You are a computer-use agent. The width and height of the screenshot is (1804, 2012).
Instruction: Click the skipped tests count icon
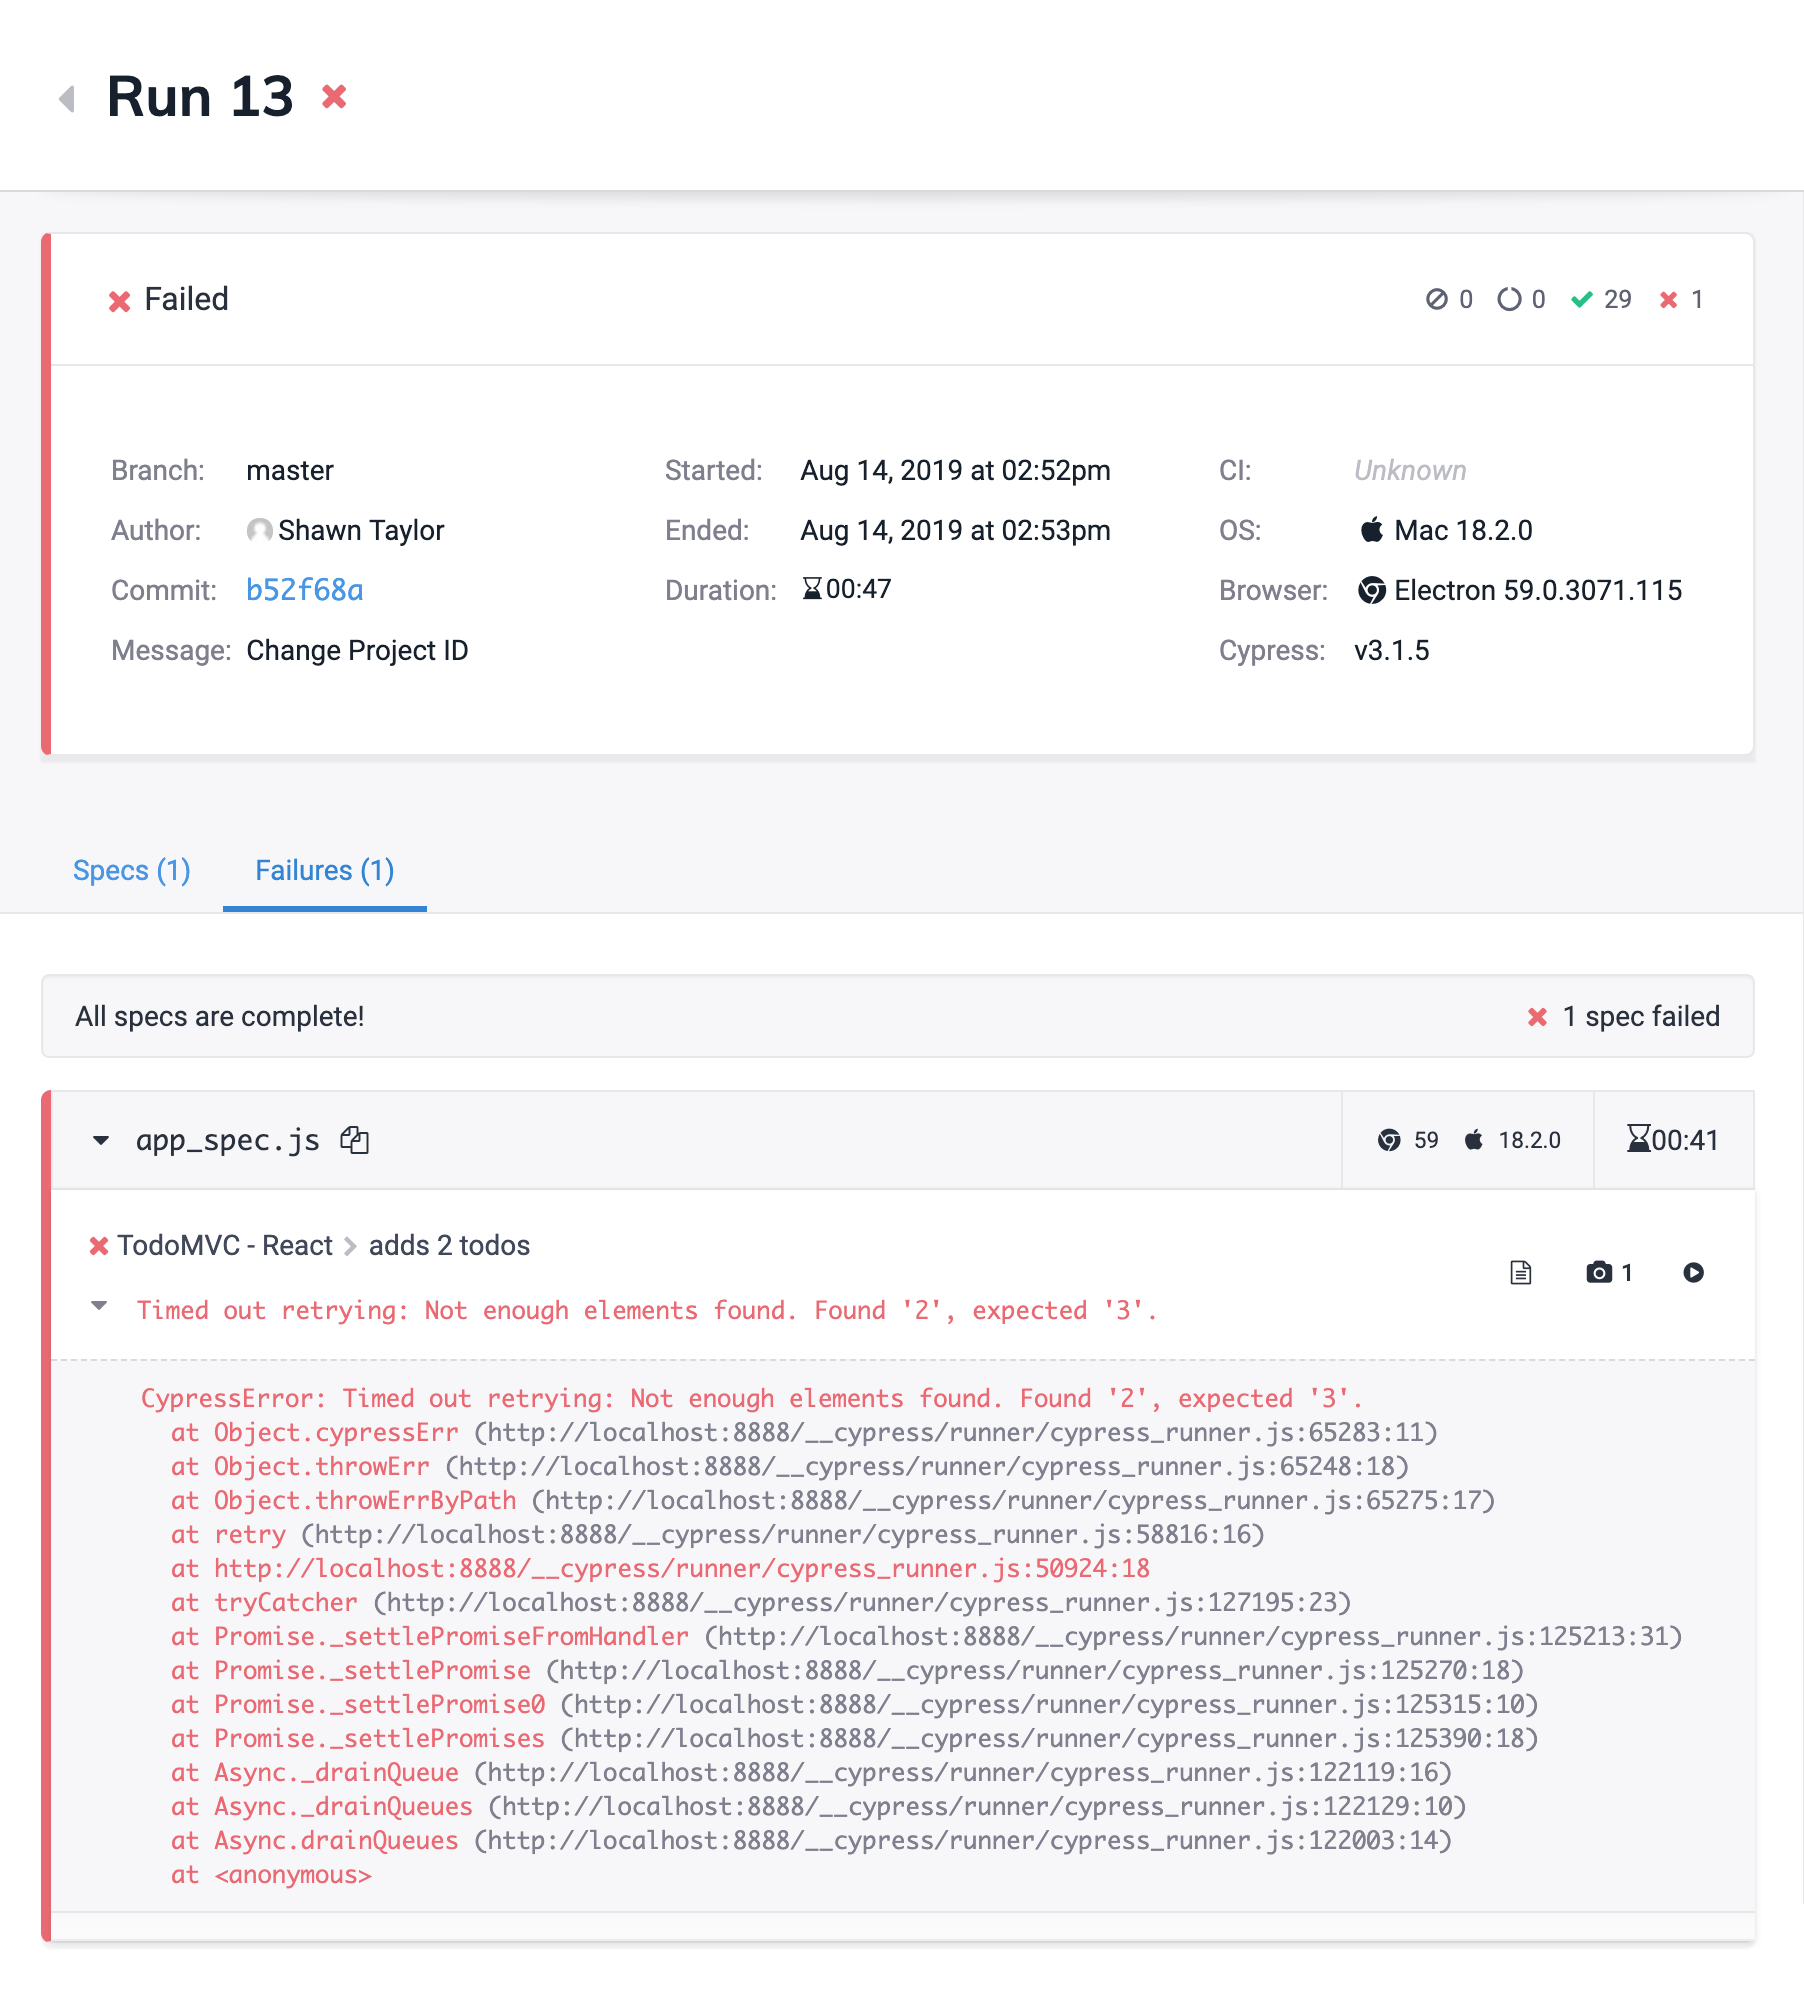[1437, 299]
